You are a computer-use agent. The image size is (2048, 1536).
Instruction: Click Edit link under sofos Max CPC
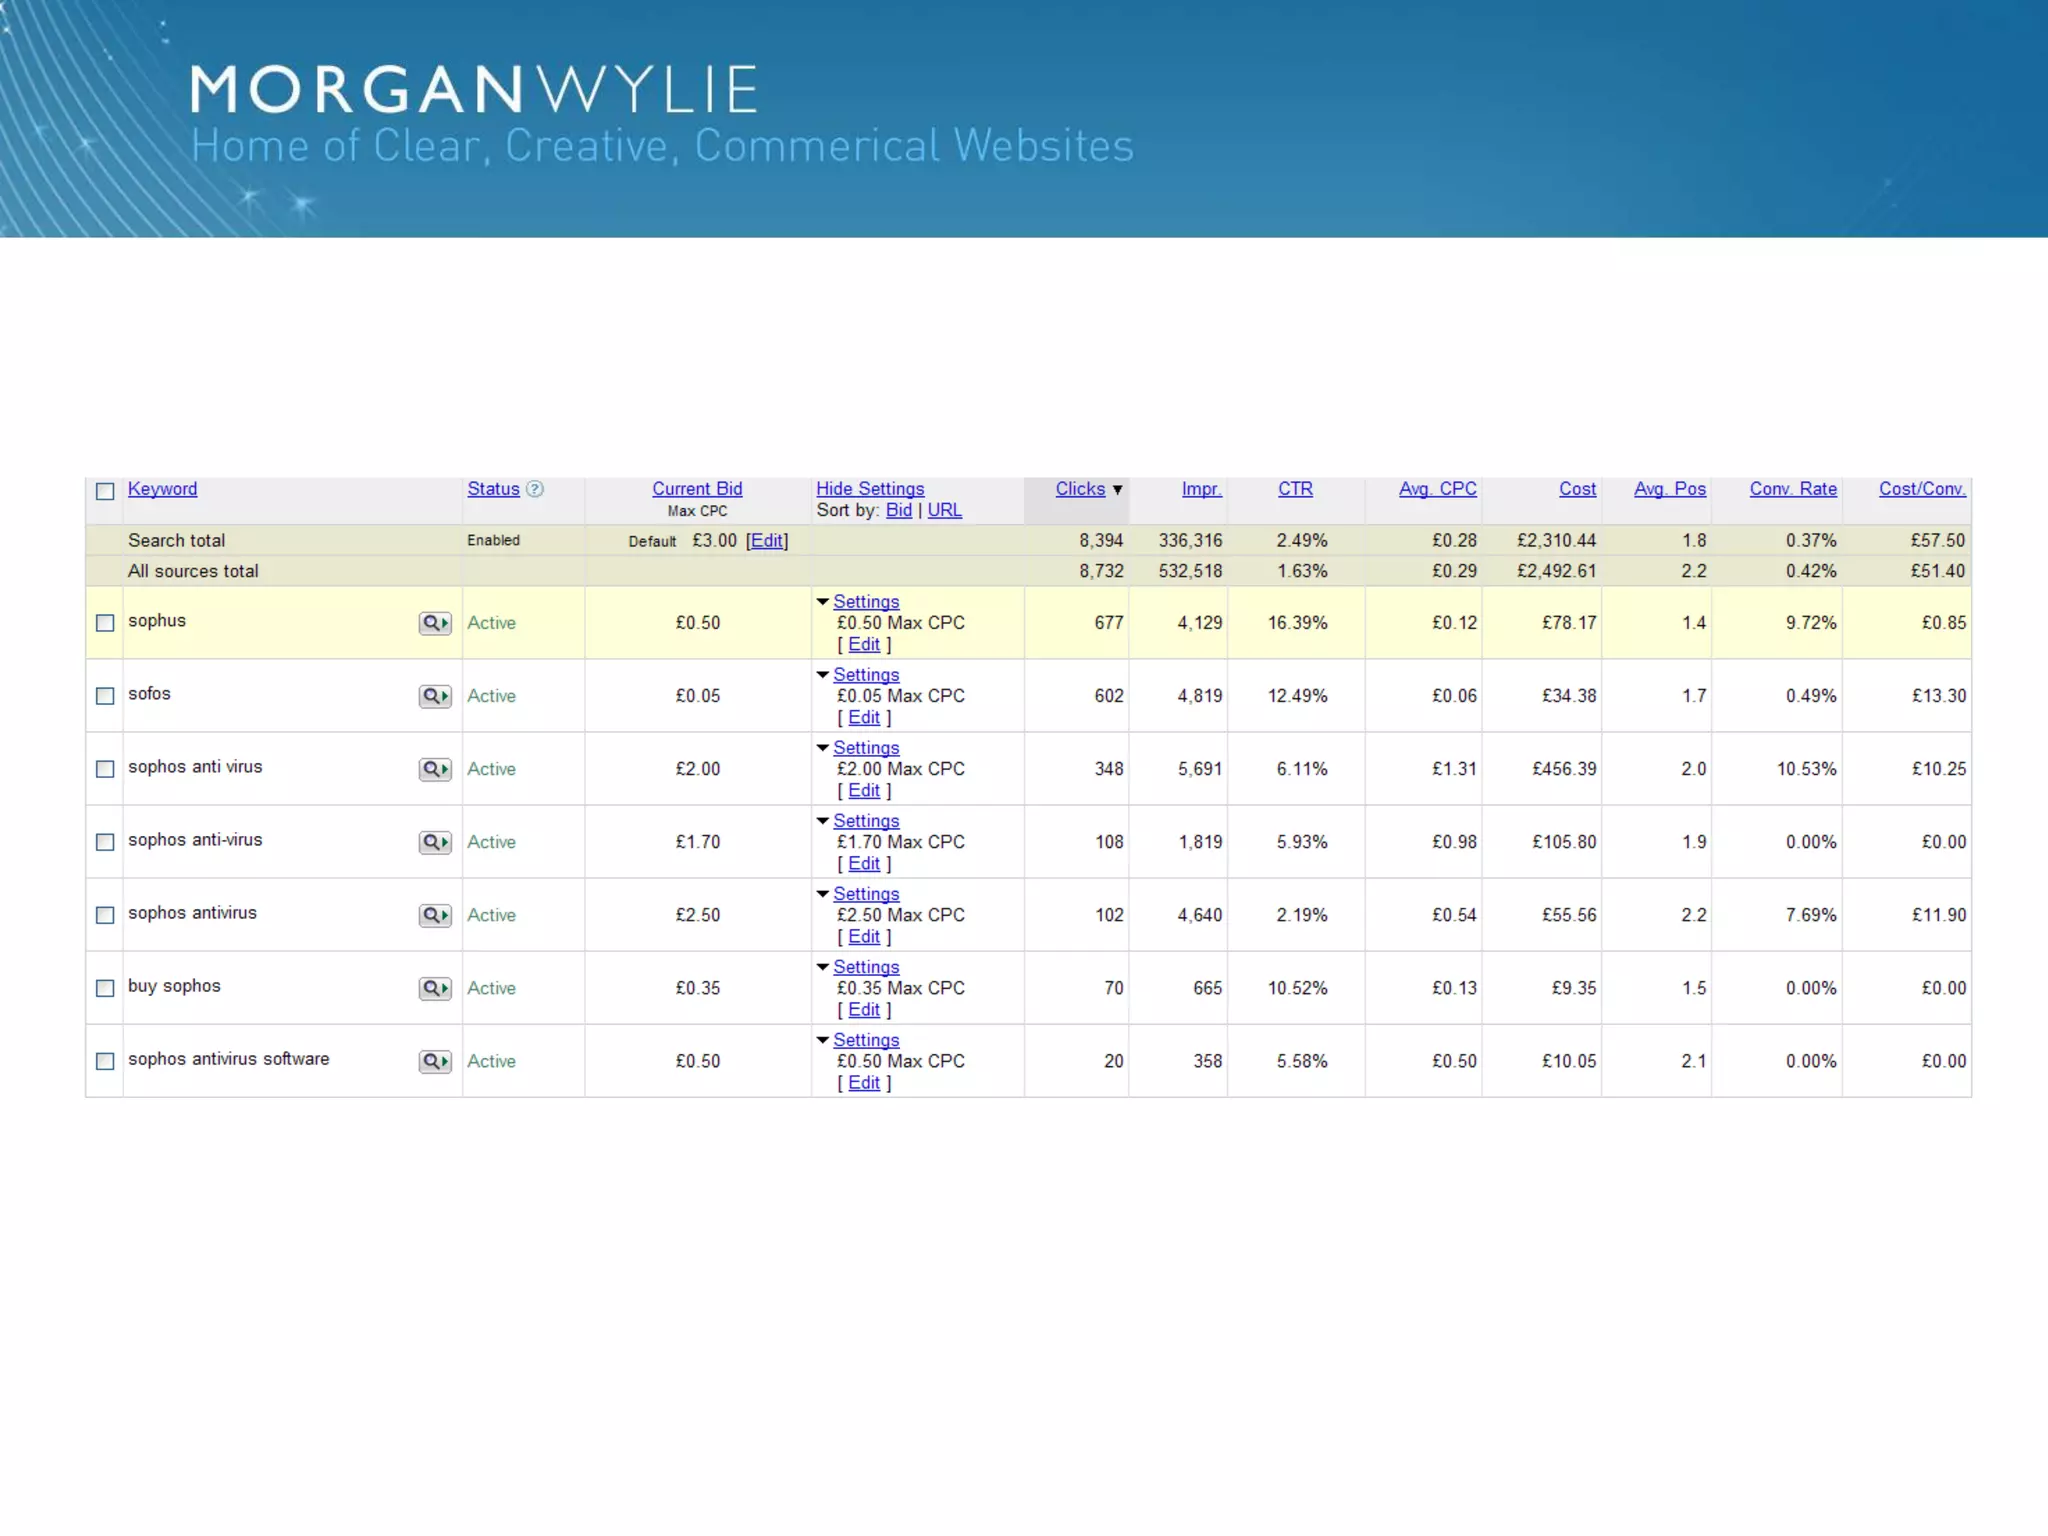point(864,718)
